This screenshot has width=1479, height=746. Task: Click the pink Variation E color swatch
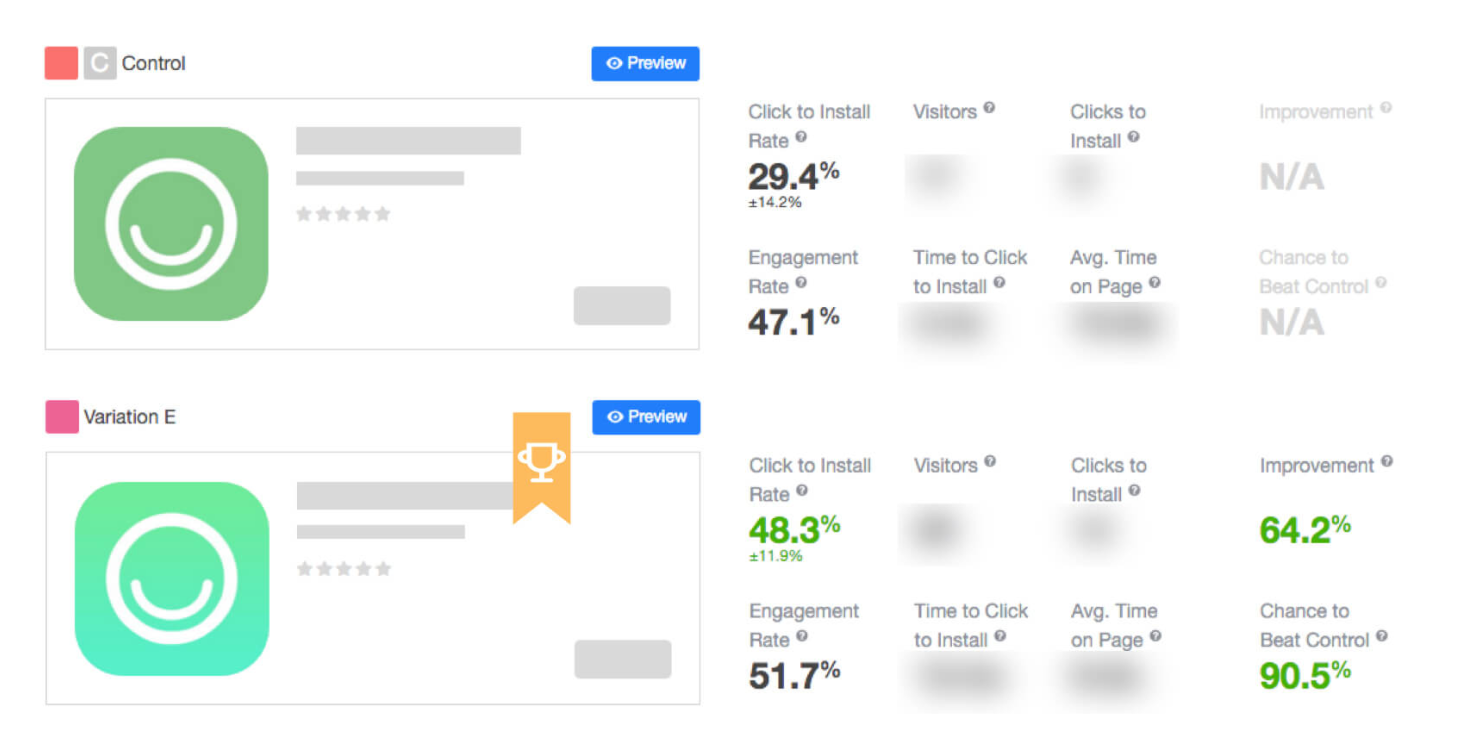(x=61, y=417)
